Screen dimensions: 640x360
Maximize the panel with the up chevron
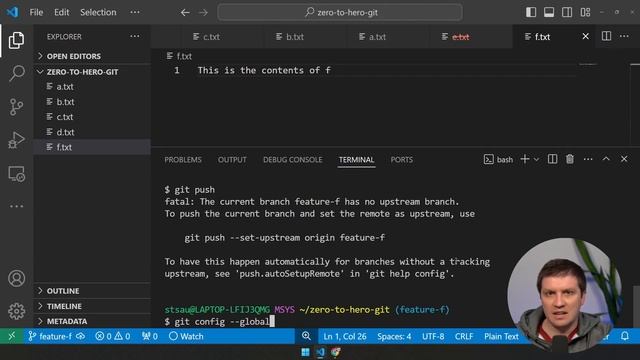[x=606, y=159]
